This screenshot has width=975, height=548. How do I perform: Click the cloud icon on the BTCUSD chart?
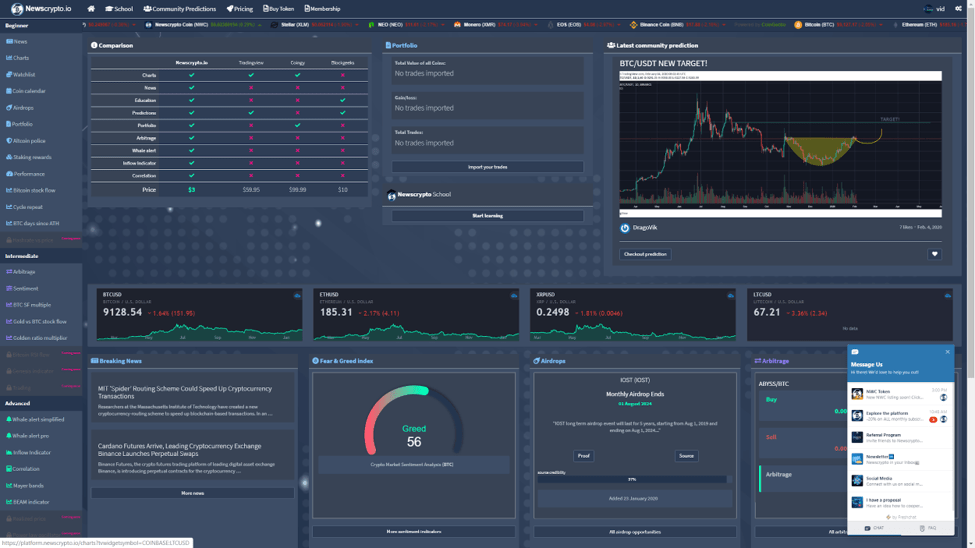click(297, 296)
